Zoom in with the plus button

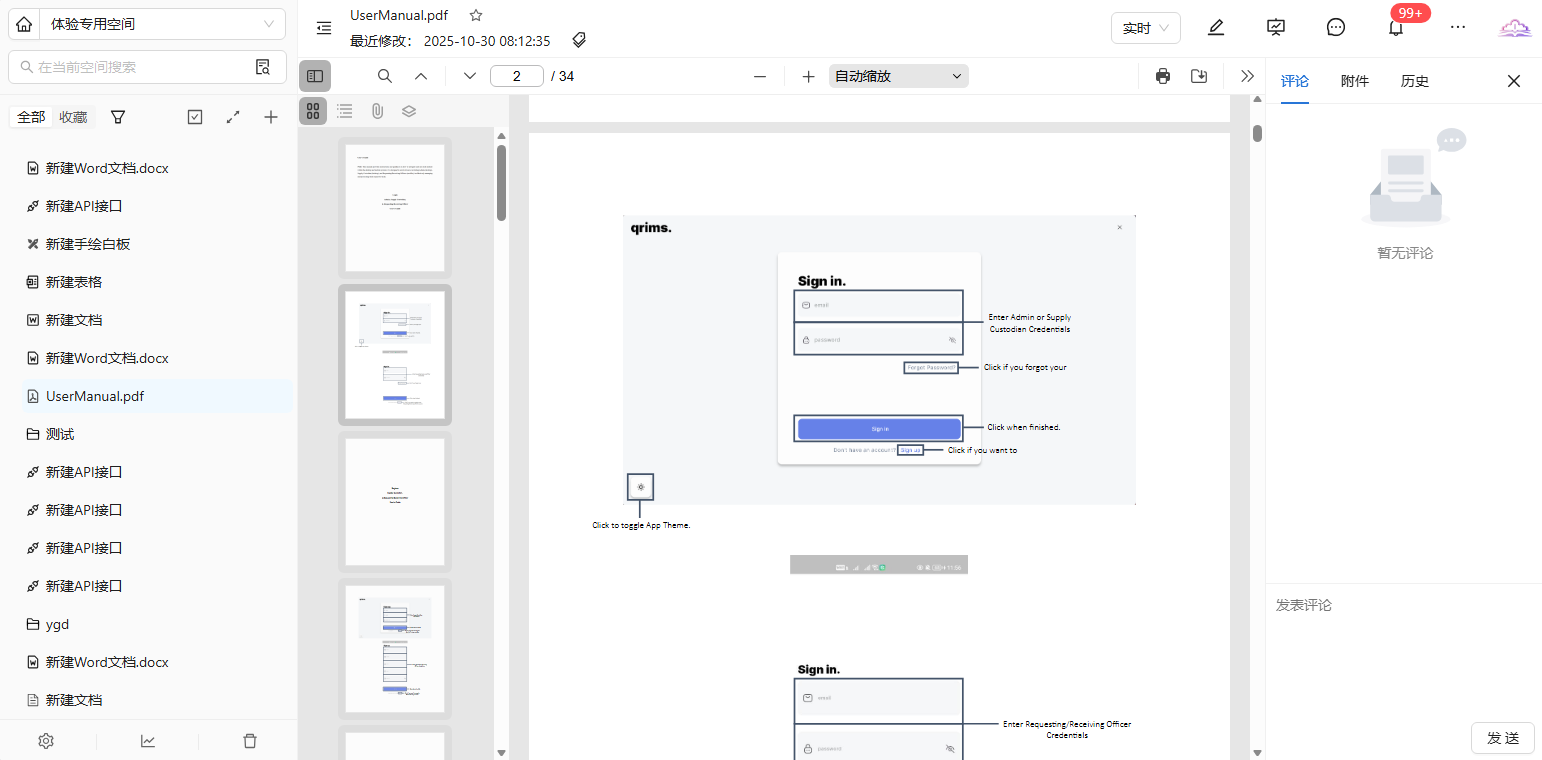809,76
